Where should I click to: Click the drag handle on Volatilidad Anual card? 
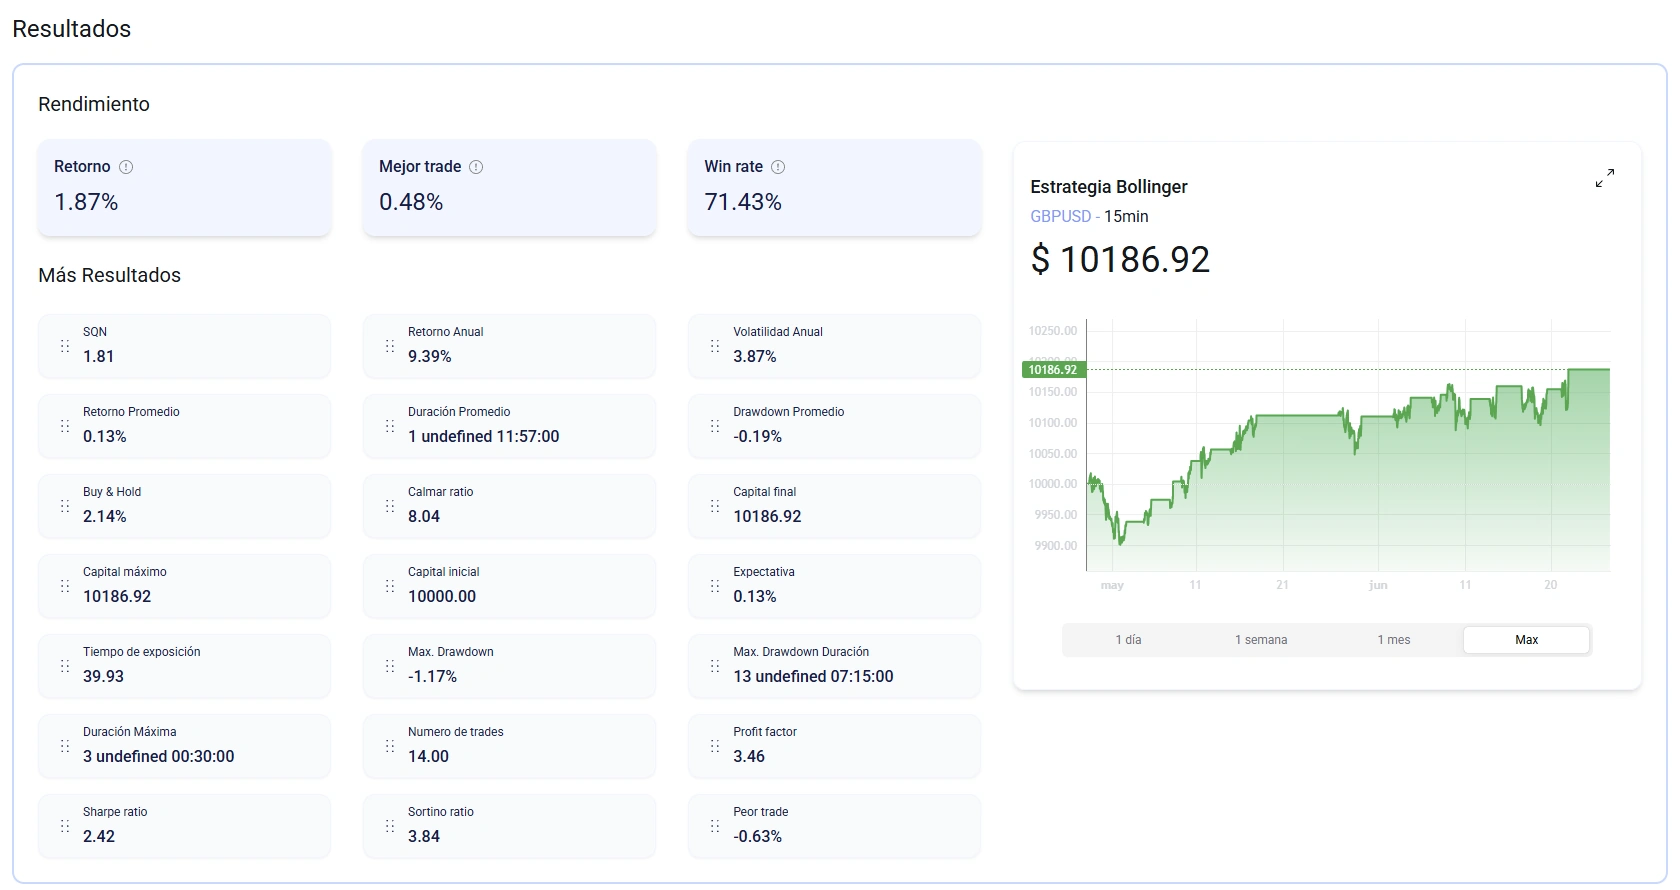[715, 346]
